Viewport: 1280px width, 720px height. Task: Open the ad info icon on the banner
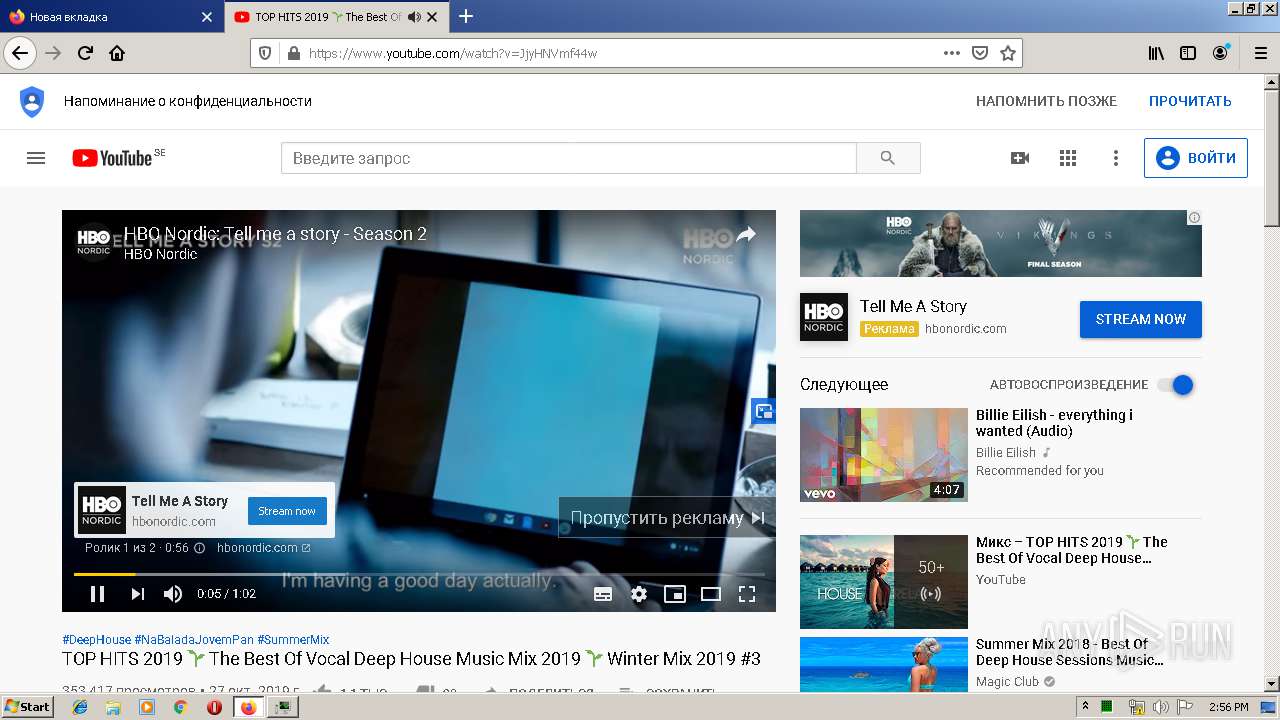coord(1194,217)
